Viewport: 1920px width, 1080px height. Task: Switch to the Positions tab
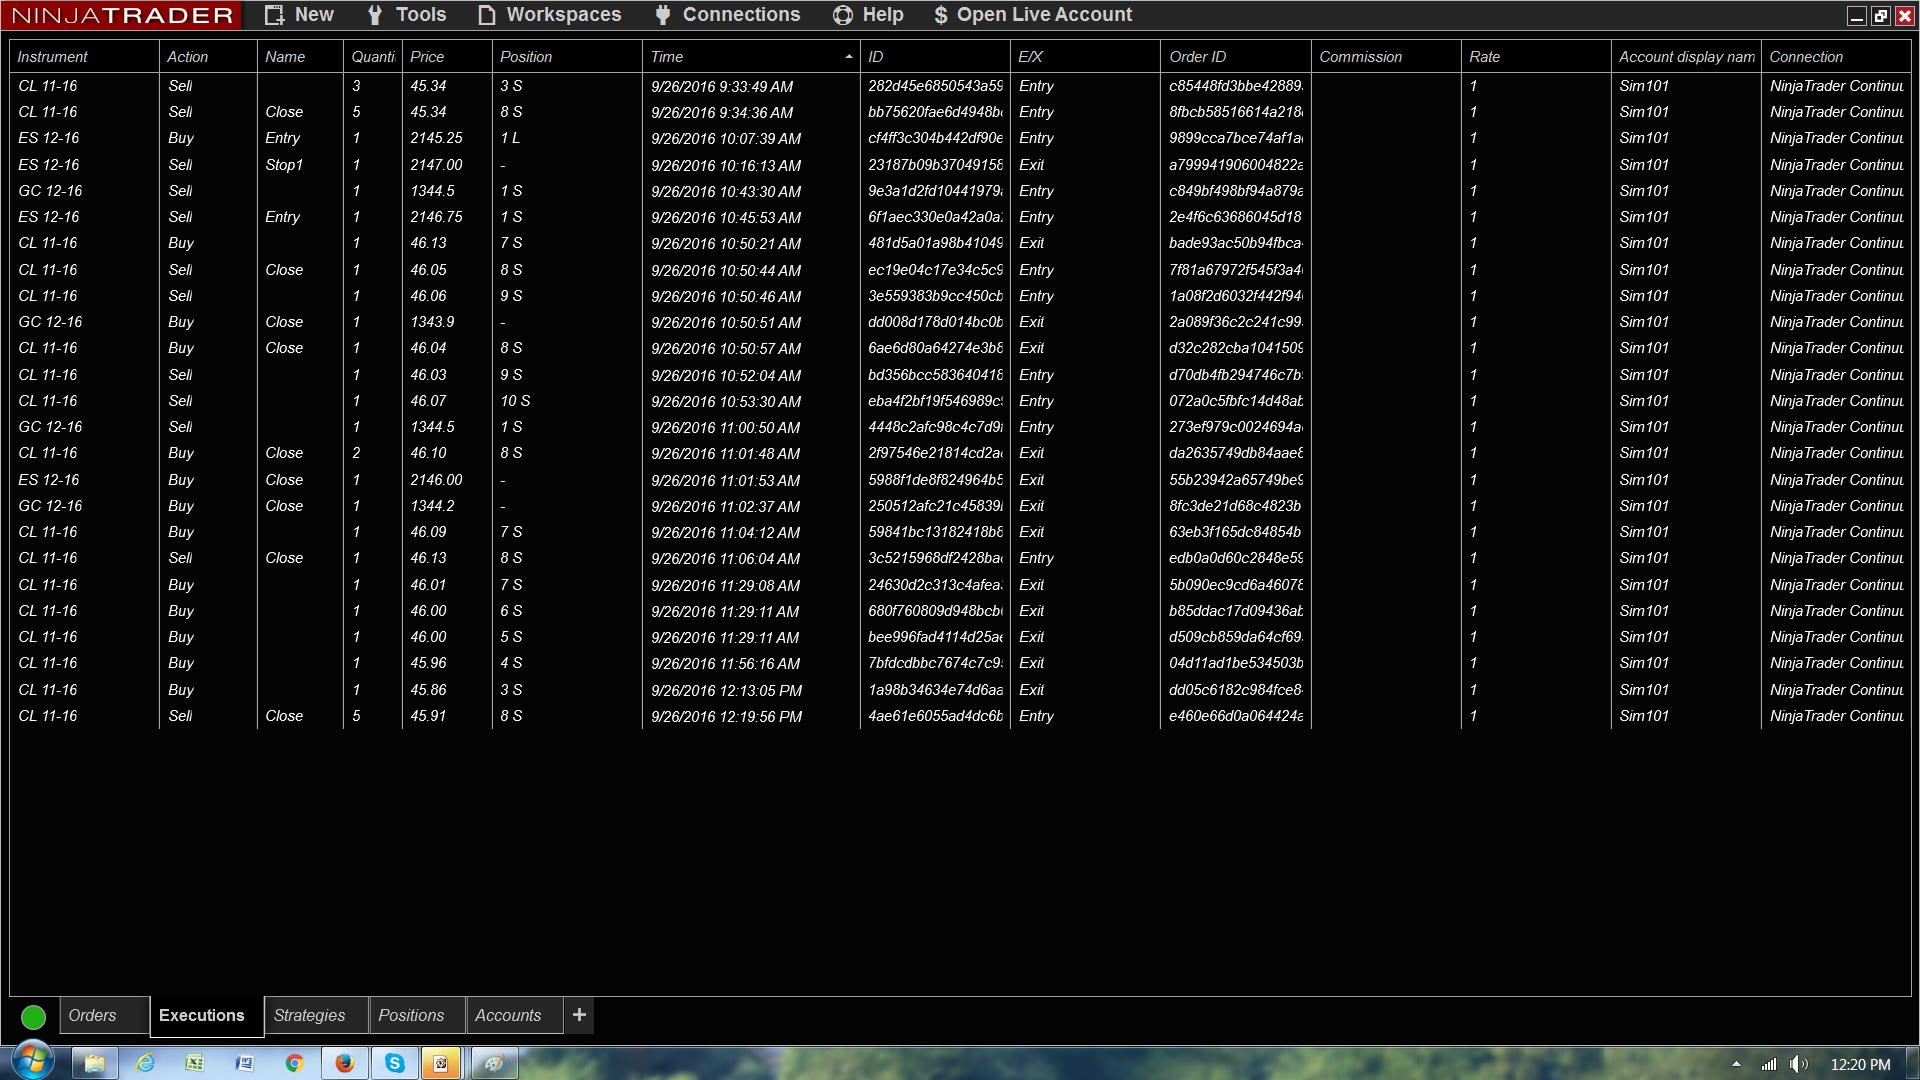point(411,1016)
